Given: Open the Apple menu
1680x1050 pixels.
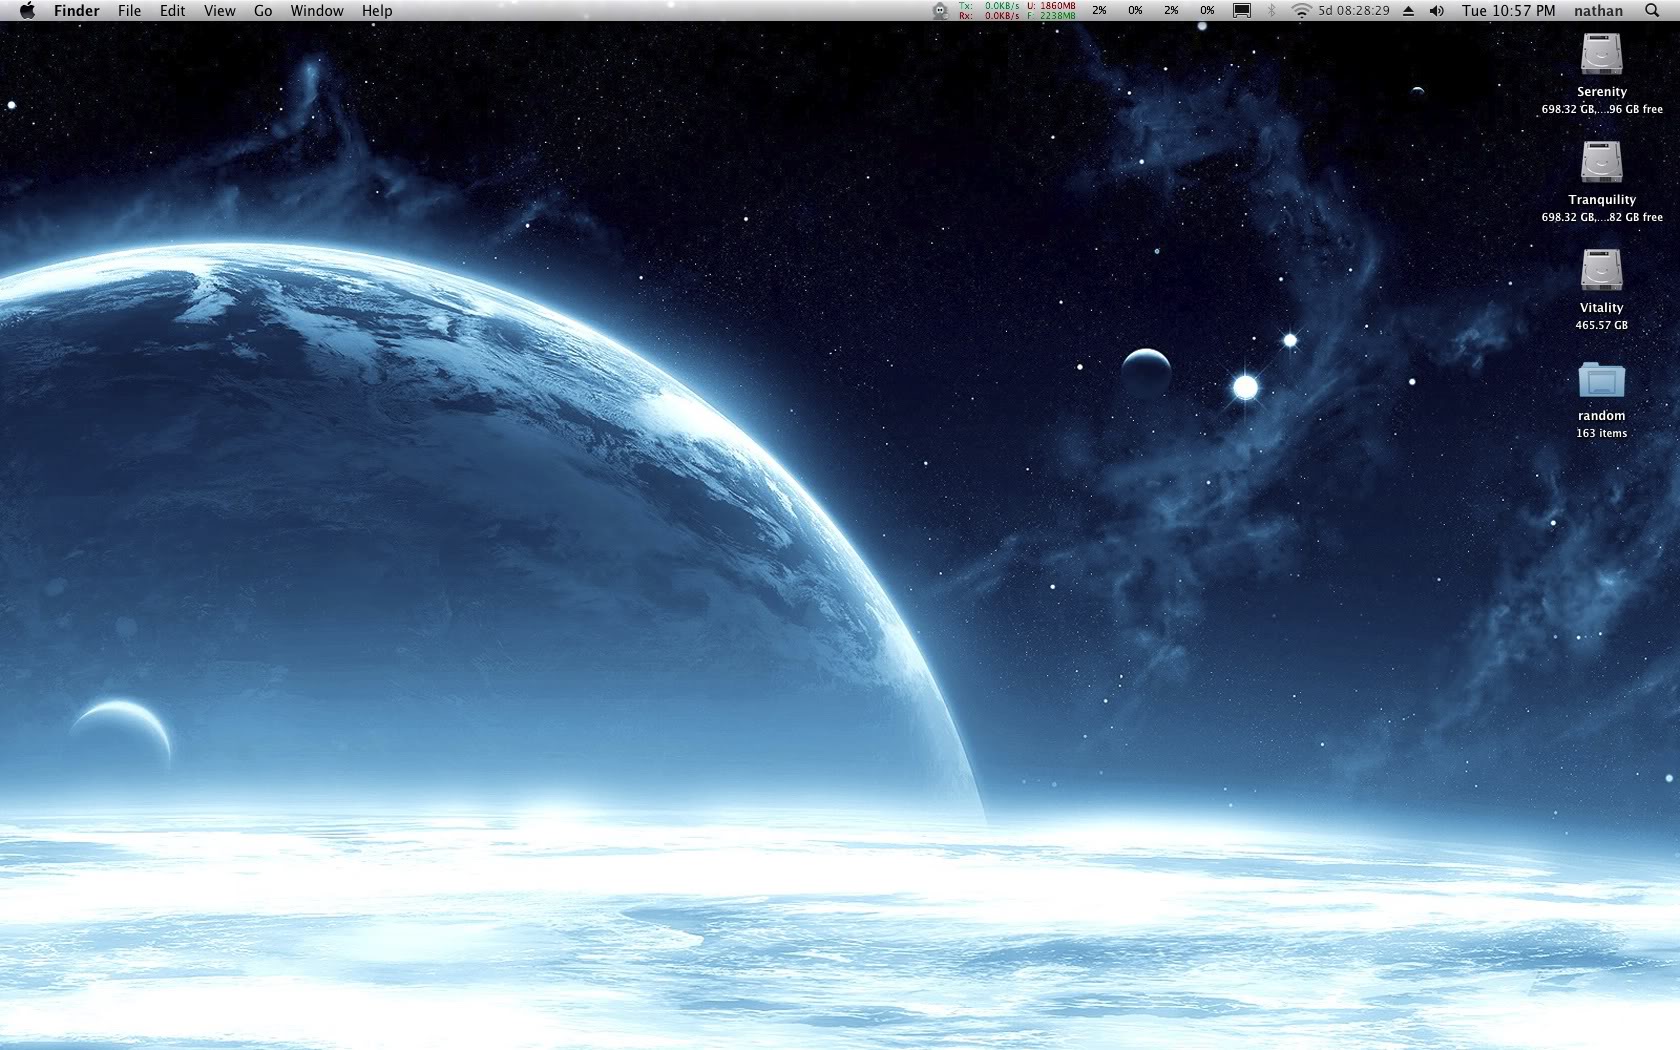Looking at the screenshot, I should [27, 11].
